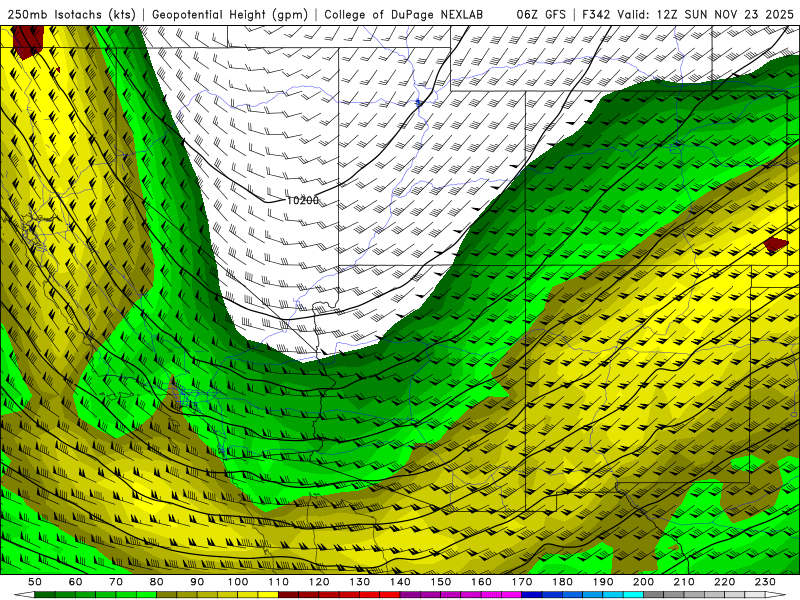This screenshot has width=800, height=600.
Task: Click the '170' color scale label
Action: 522,582
